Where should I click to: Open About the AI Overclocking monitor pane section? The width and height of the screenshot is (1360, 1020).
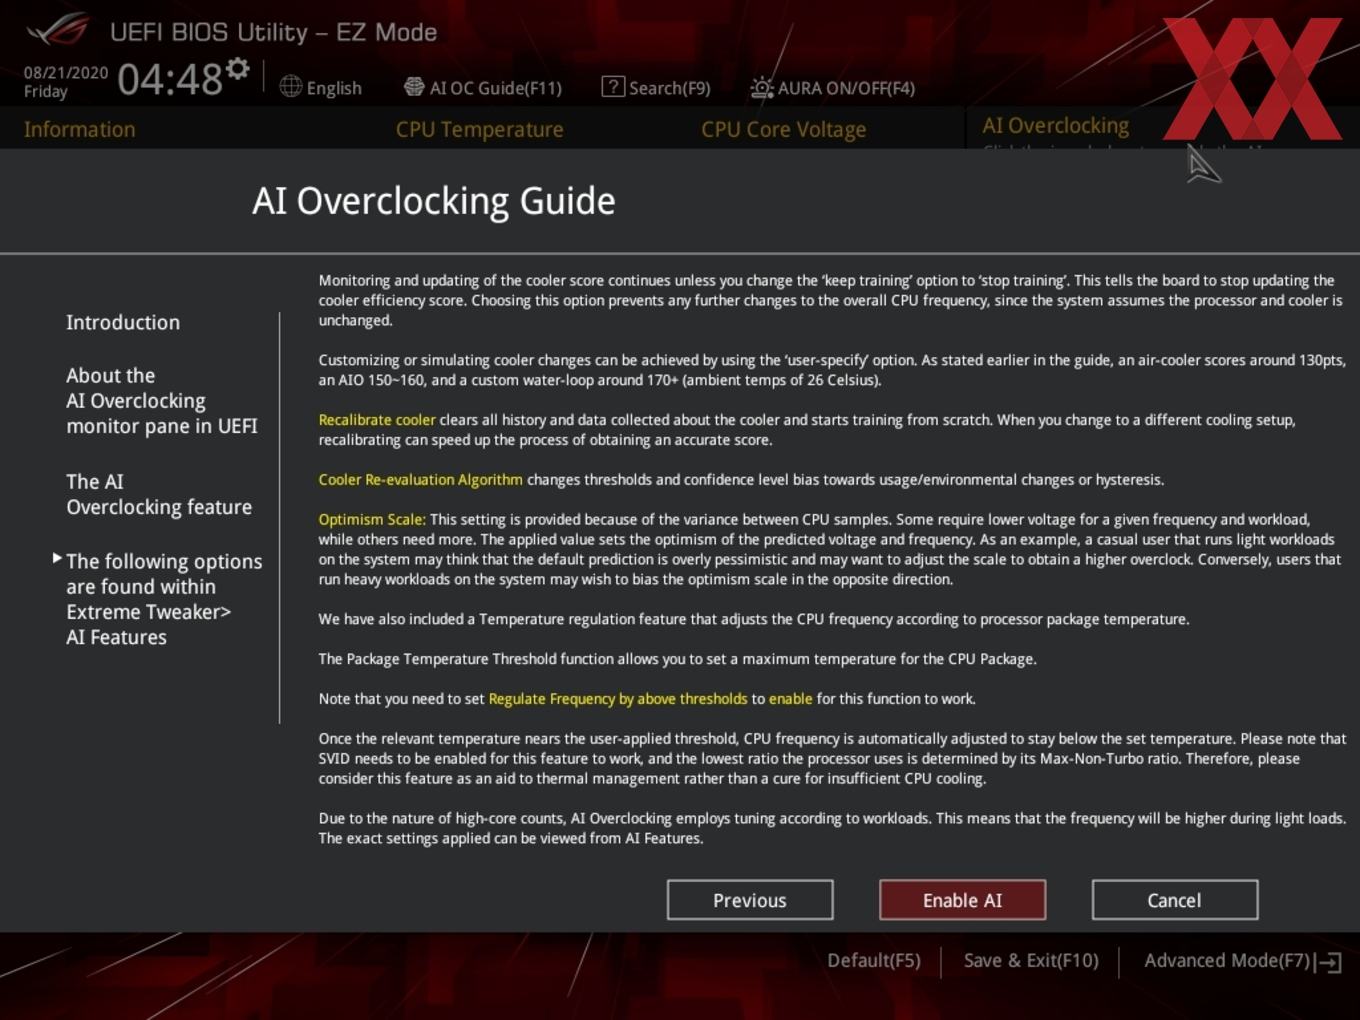tap(162, 400)
